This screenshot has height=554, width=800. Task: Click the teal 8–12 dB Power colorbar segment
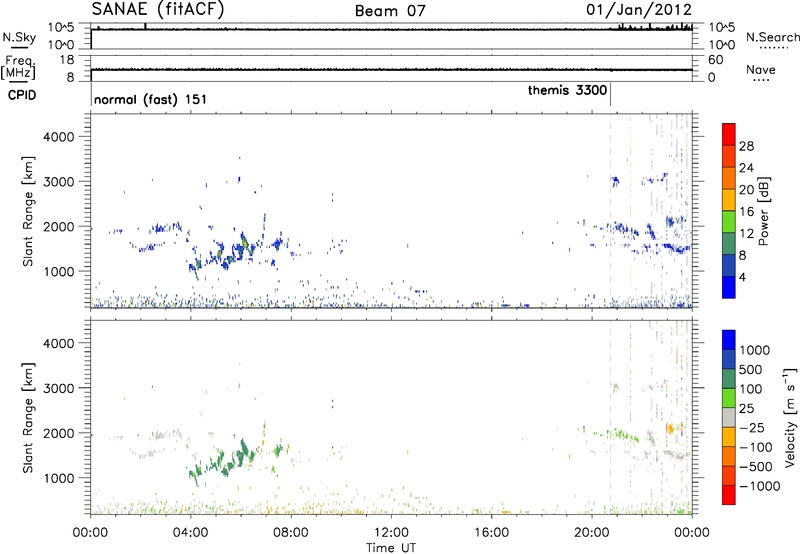click(x=729, y=243)
